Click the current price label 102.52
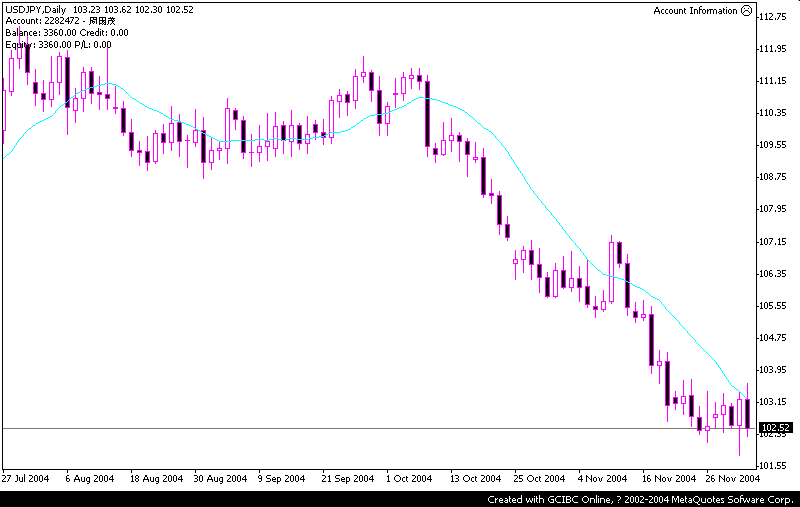 (x=776, y=427)
